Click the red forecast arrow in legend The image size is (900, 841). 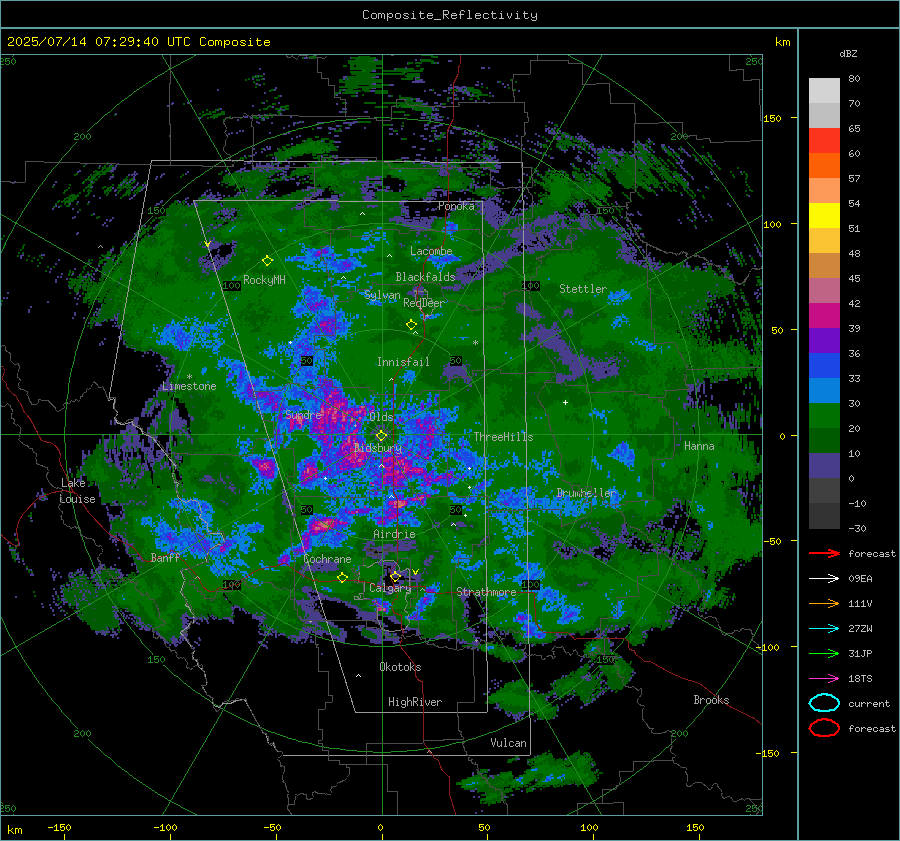(x=824, y=553)
